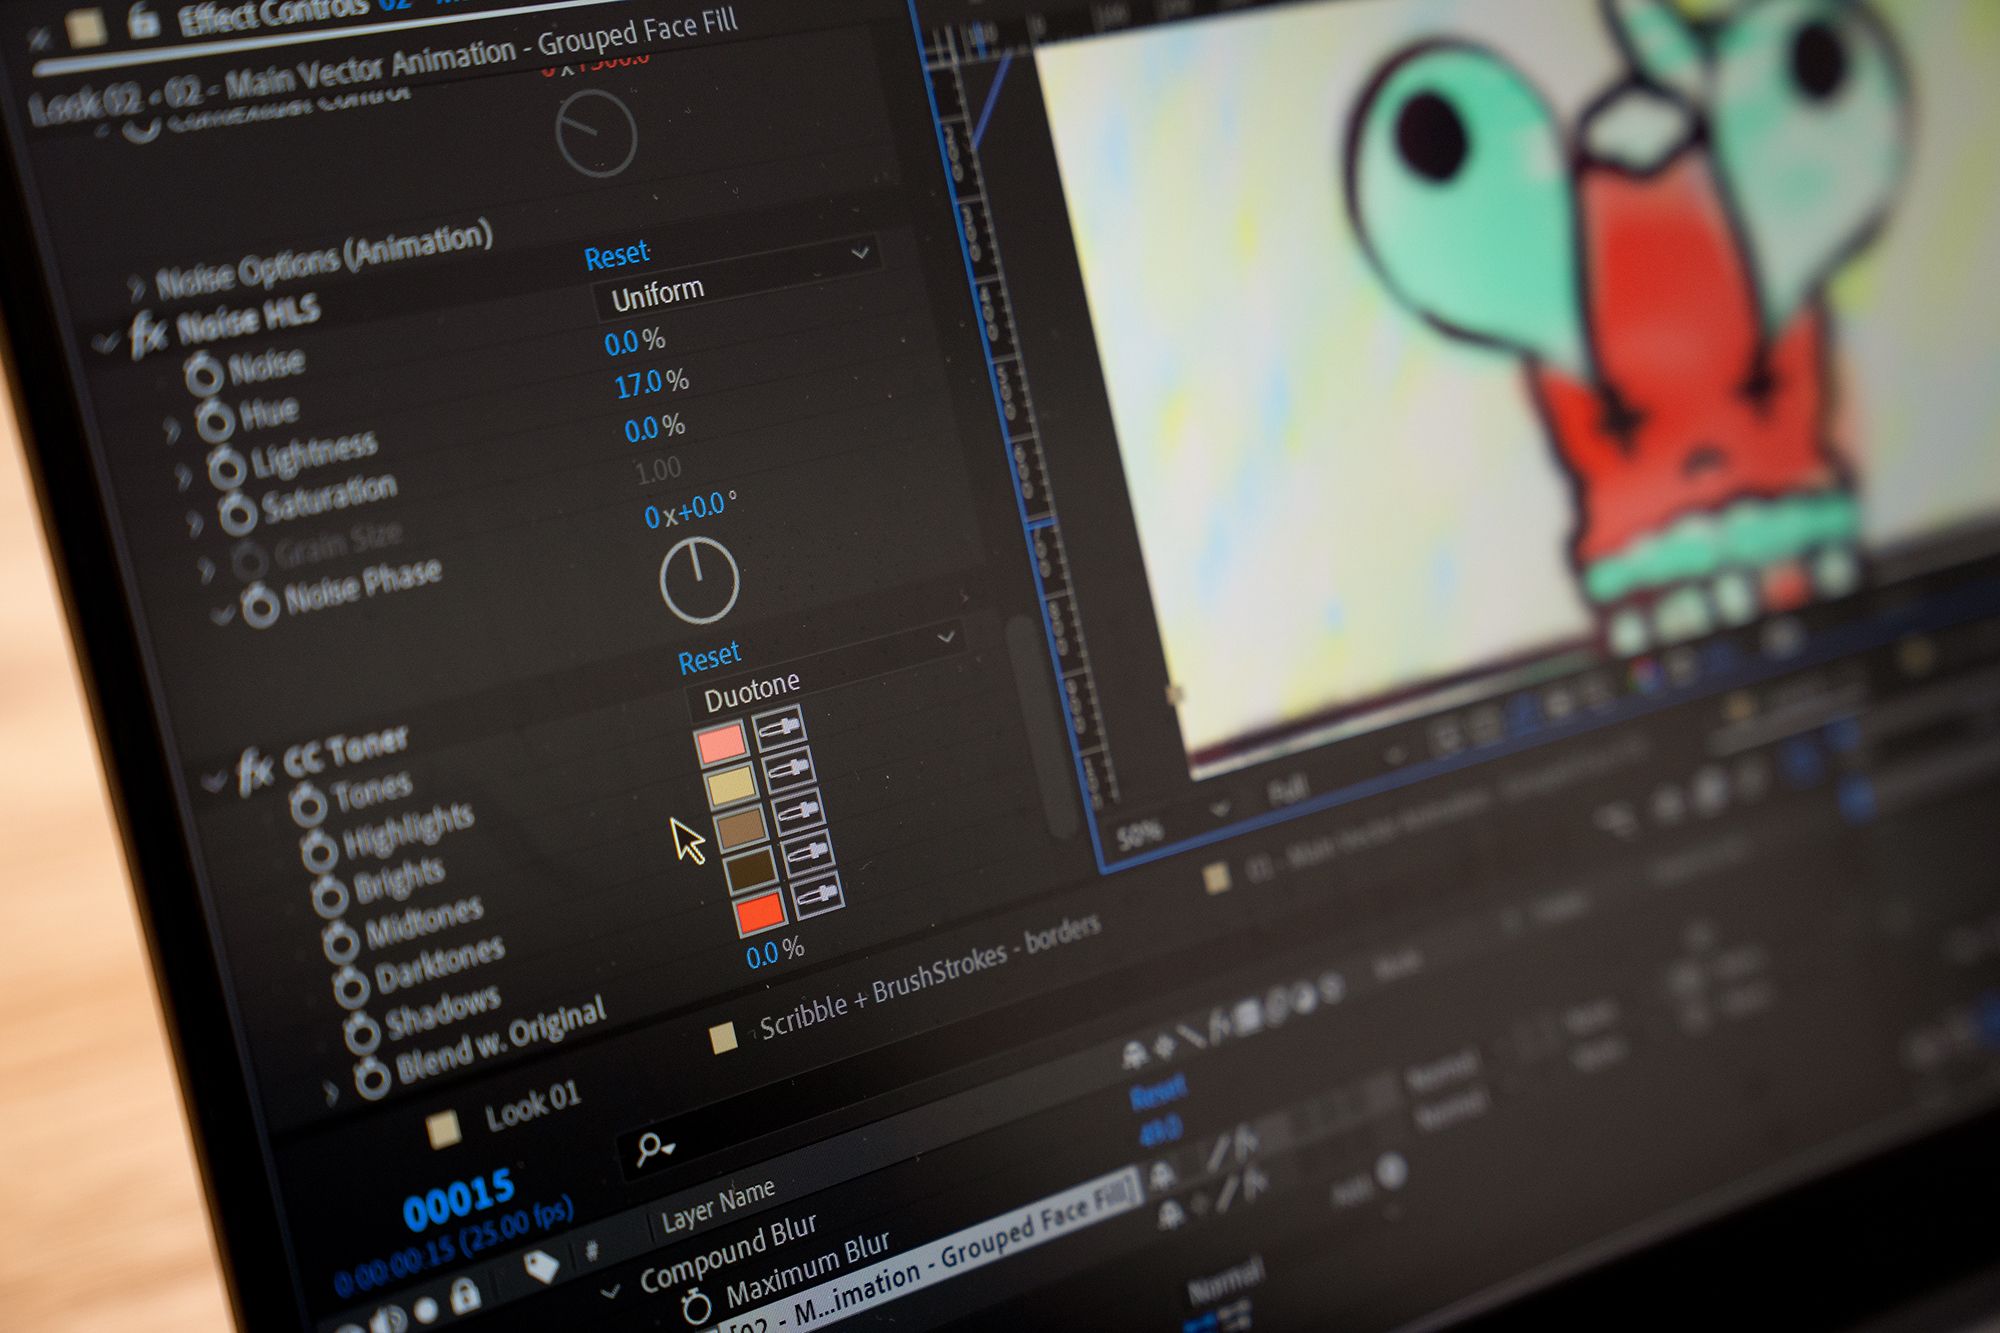This screenshot has width=2000, height=1333.
Task: Pick Highlights color with its eyedropper
Action: tap(780, 728)
